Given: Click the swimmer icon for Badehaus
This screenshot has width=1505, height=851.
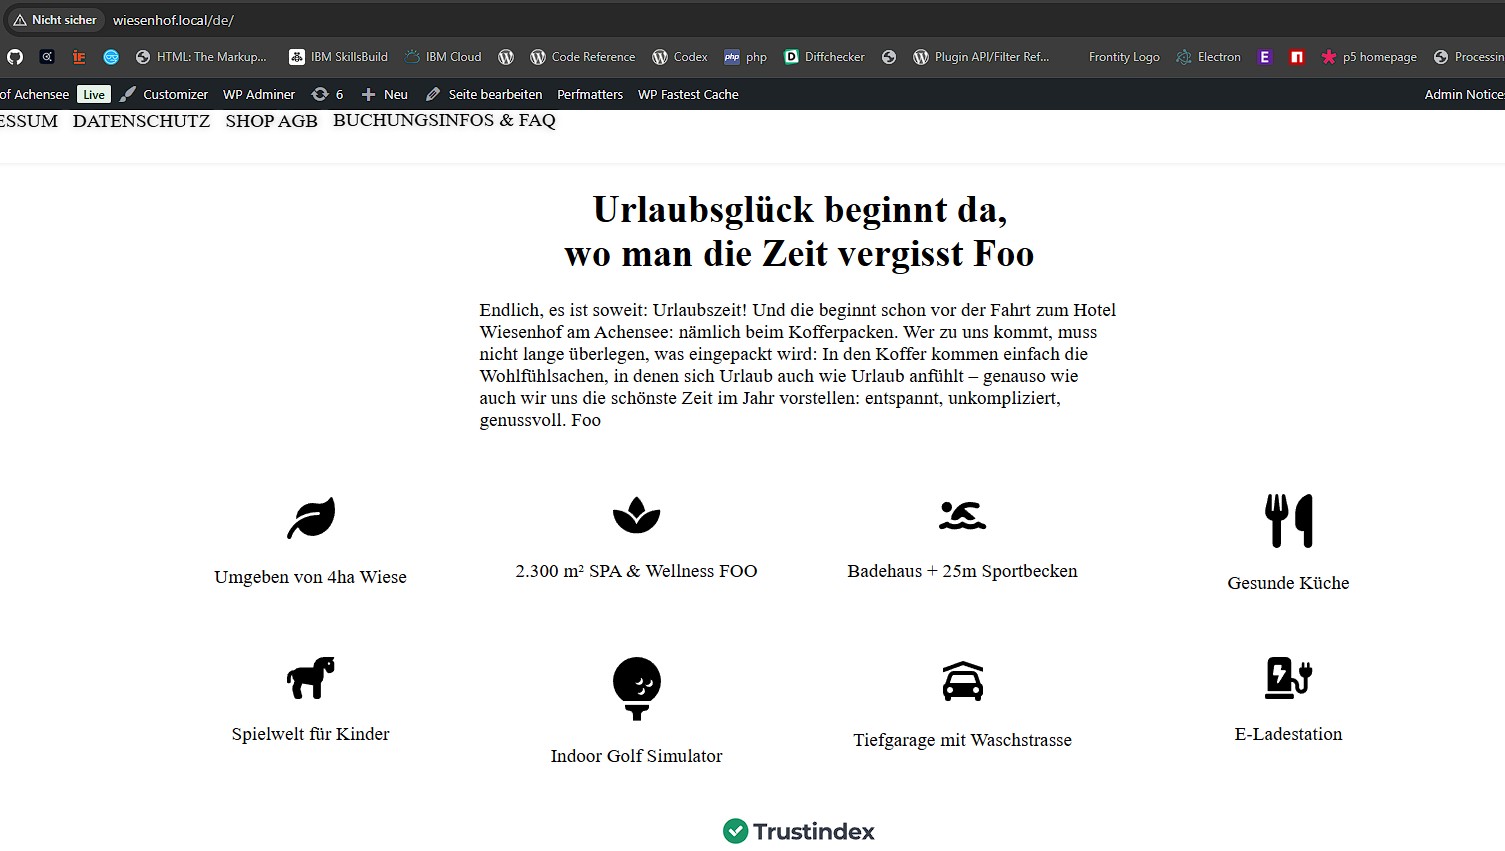Looking at the screenshot, I should pos(962,515).
